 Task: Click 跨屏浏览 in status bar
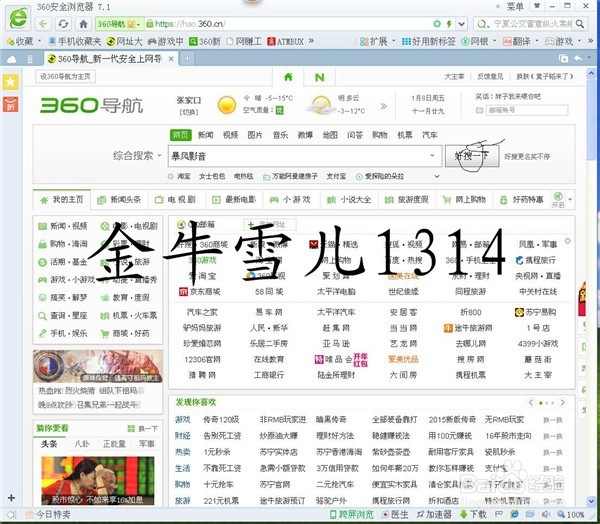(x=352, y=514)
